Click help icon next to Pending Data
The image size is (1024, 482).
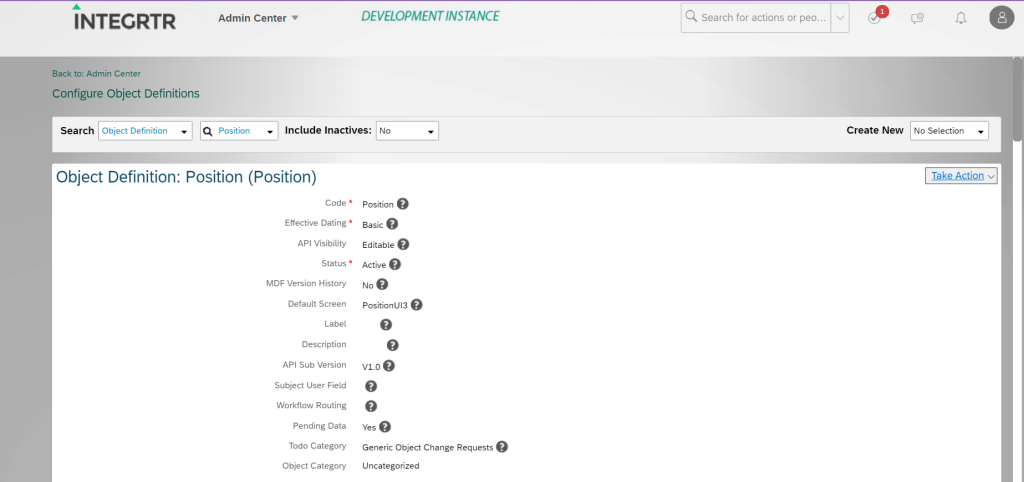point(385,426)
